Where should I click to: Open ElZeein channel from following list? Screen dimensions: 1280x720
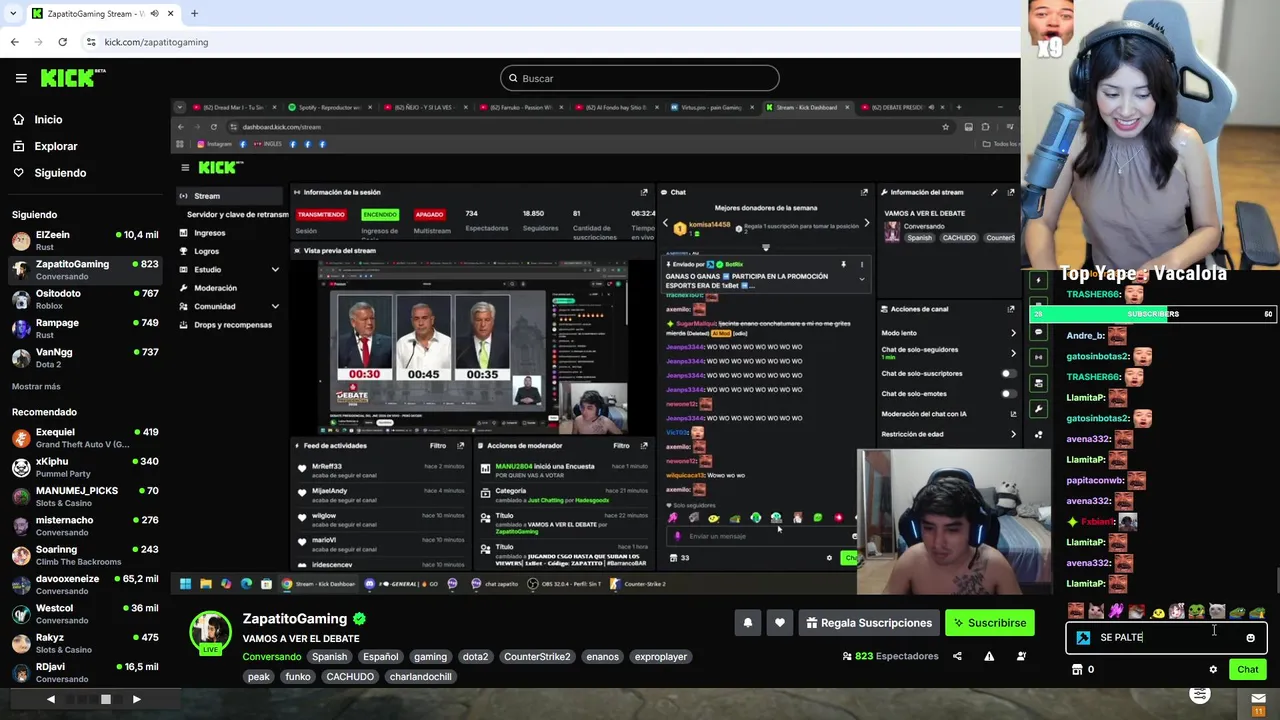(x=85, y=240)
